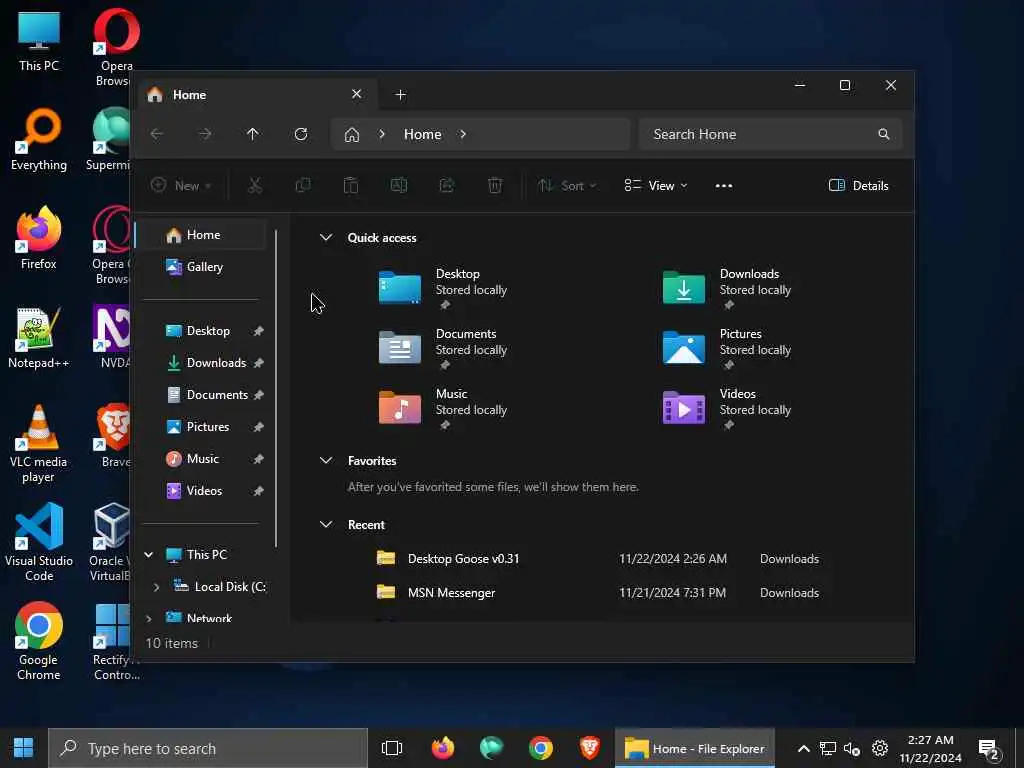Open the Videos folder in Quick access
The width and height of the screenshot is (1024, 768).
pos(727,408)
